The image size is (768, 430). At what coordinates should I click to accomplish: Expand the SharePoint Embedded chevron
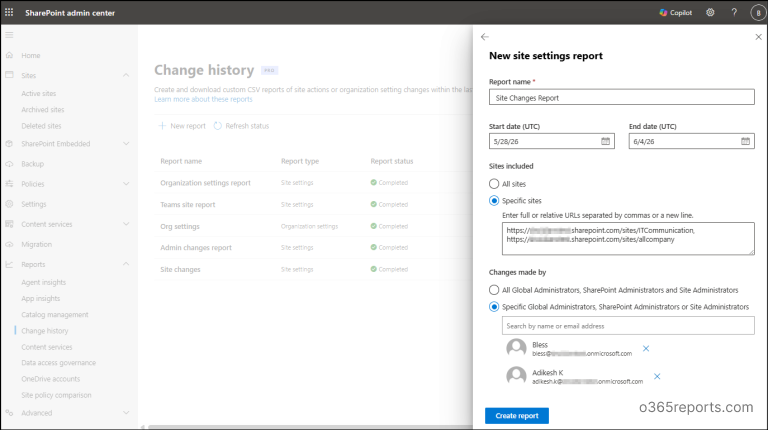click(x=126, y=144)
